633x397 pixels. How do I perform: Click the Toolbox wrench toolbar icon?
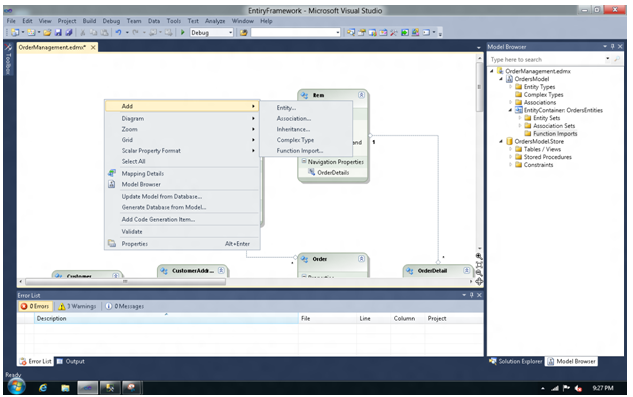tap(394, 32)
